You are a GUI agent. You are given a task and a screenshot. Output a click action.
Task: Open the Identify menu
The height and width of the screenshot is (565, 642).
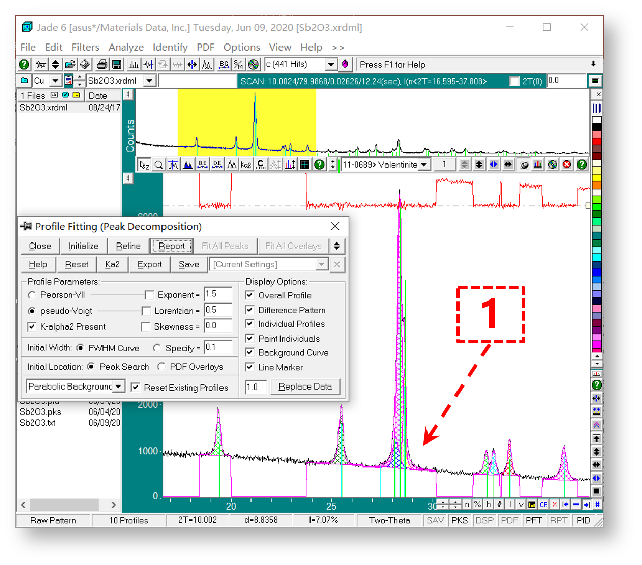170,47
